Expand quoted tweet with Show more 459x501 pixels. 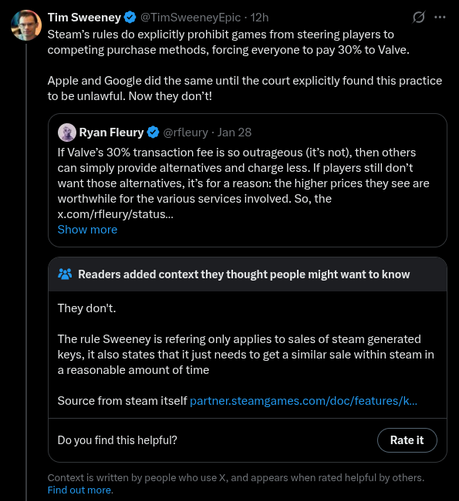(x=87, y=230)
